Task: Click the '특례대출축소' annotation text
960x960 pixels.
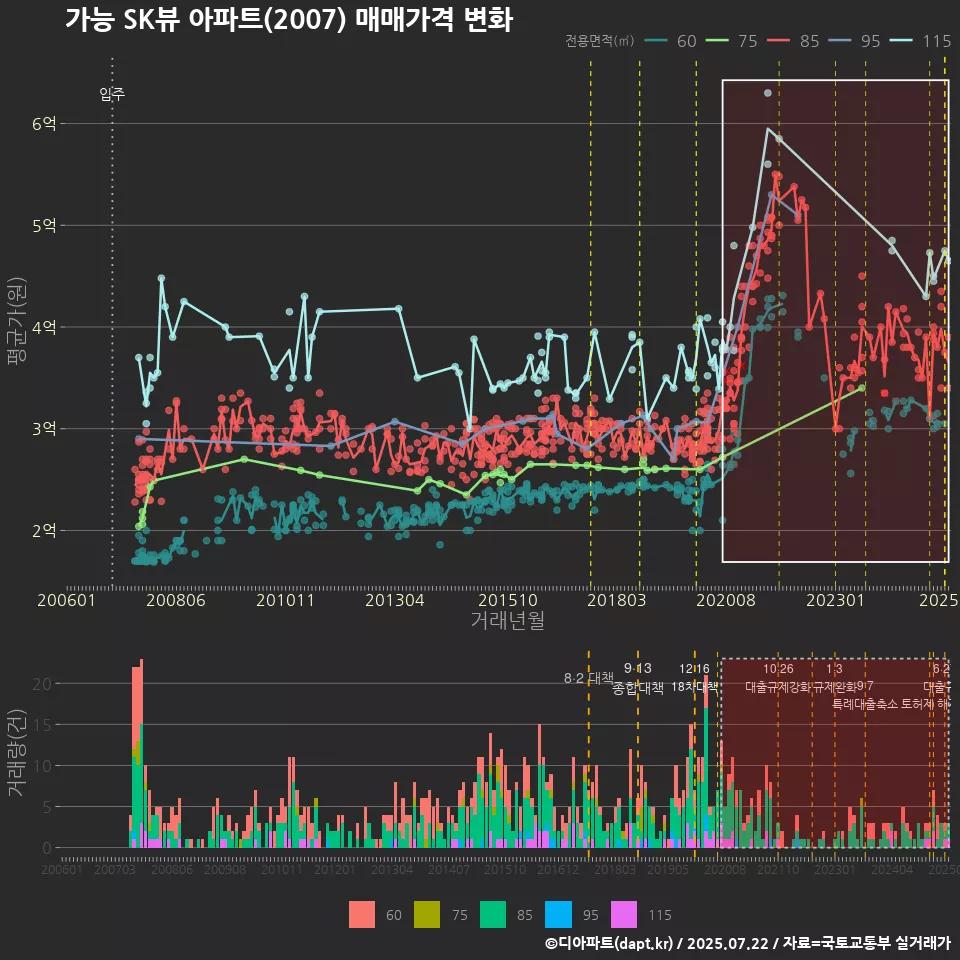Action: tap(864, 704)
